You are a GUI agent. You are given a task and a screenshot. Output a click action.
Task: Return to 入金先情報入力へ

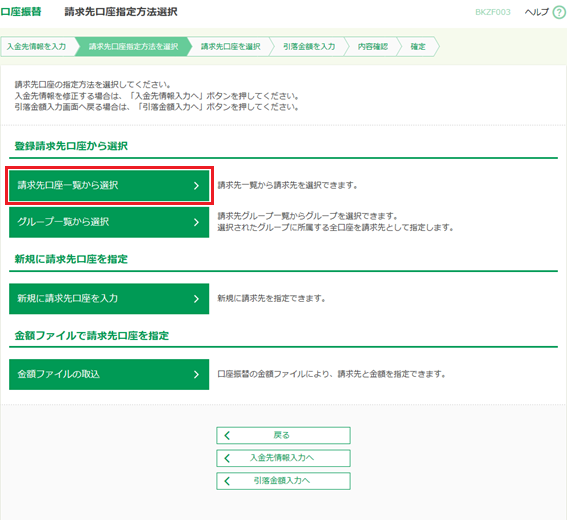(283, 458)
